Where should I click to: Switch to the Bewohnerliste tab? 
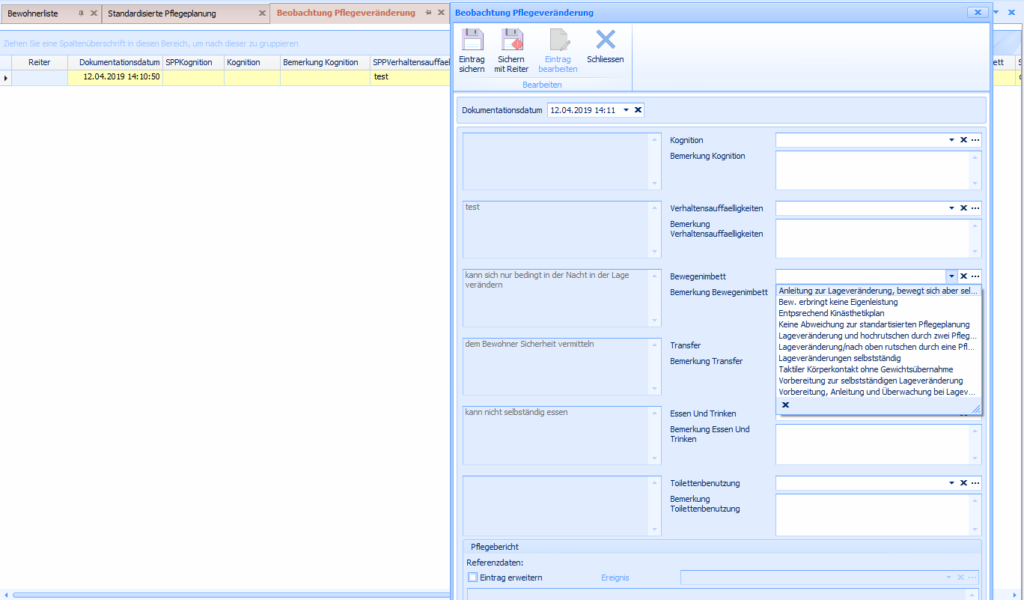[33, 13]
